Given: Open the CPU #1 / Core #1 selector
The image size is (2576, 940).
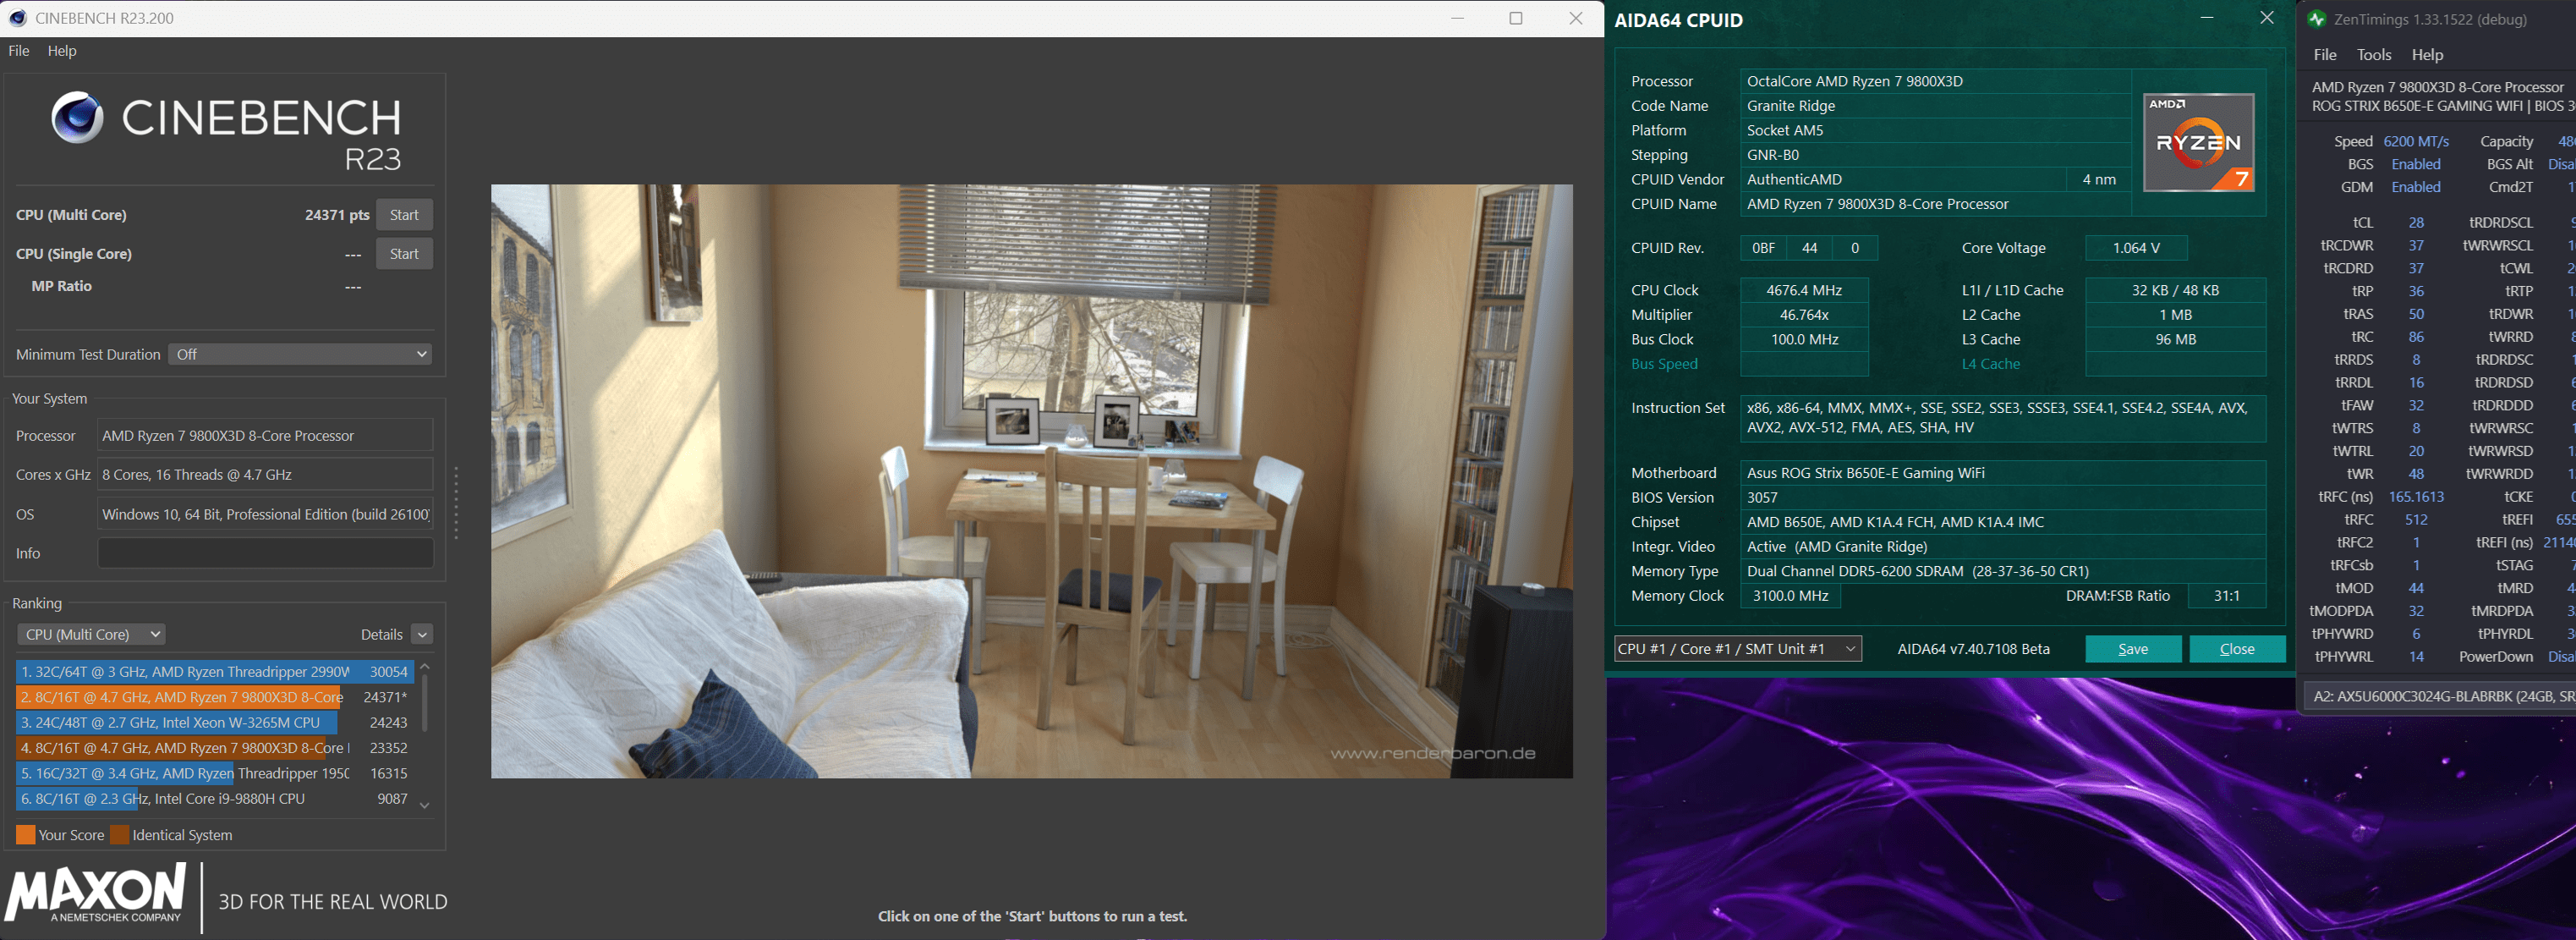Looking at the screenshot, I should click(1737, 649).
